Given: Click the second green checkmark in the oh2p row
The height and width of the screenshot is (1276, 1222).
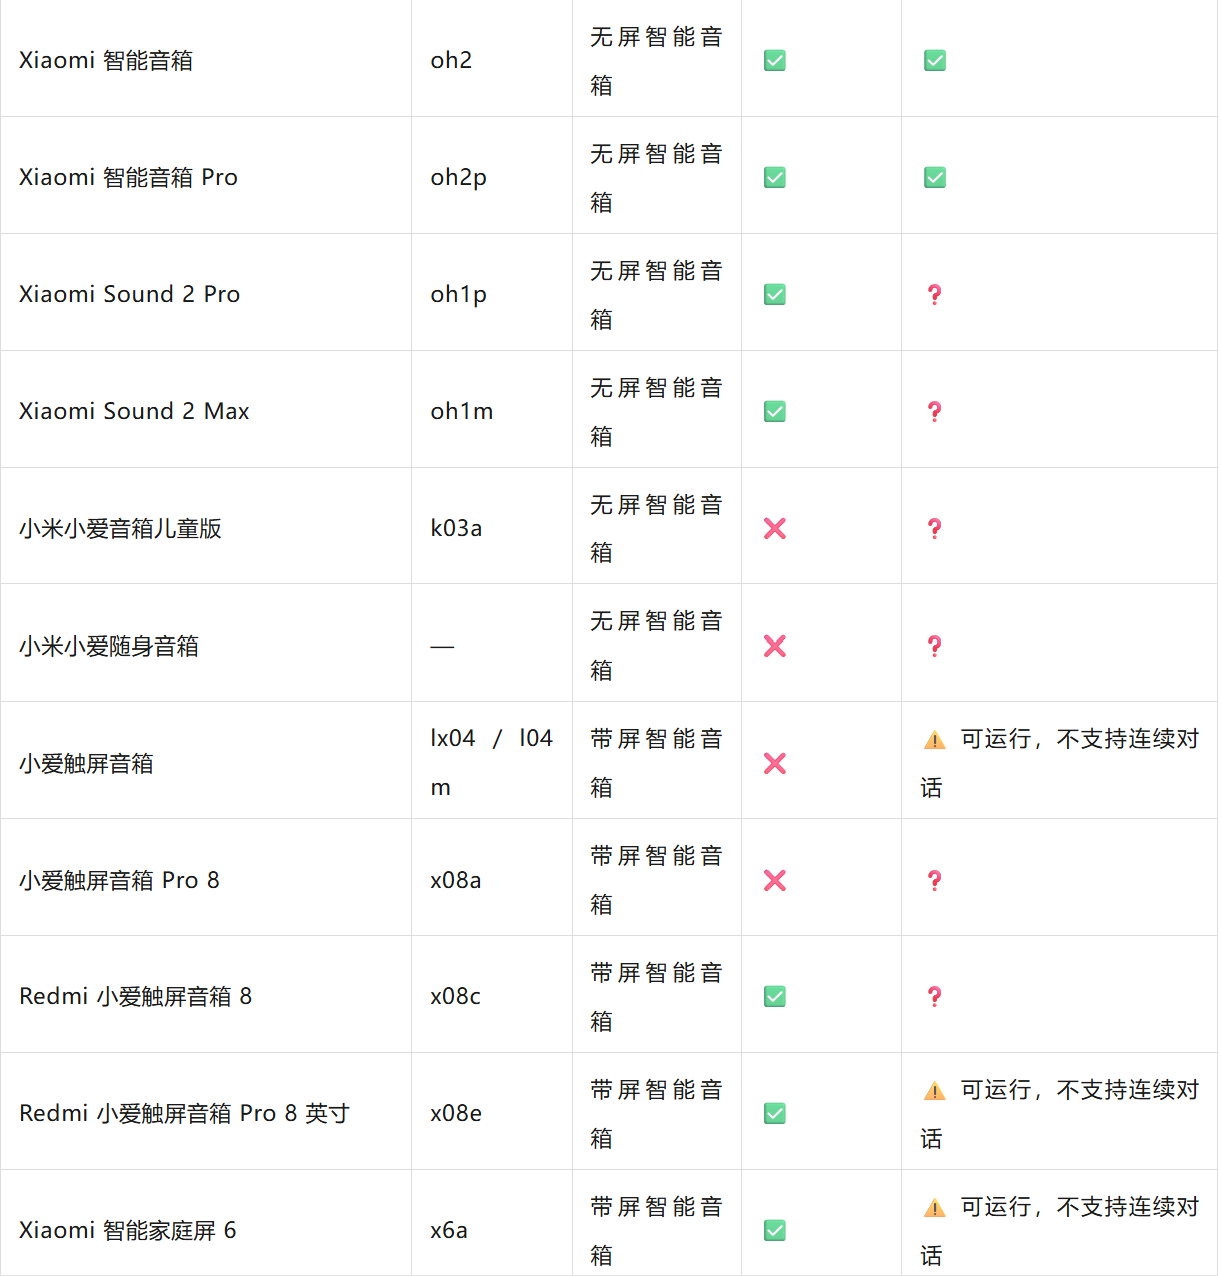Looking at the screenshot, I should click(935, 178).
